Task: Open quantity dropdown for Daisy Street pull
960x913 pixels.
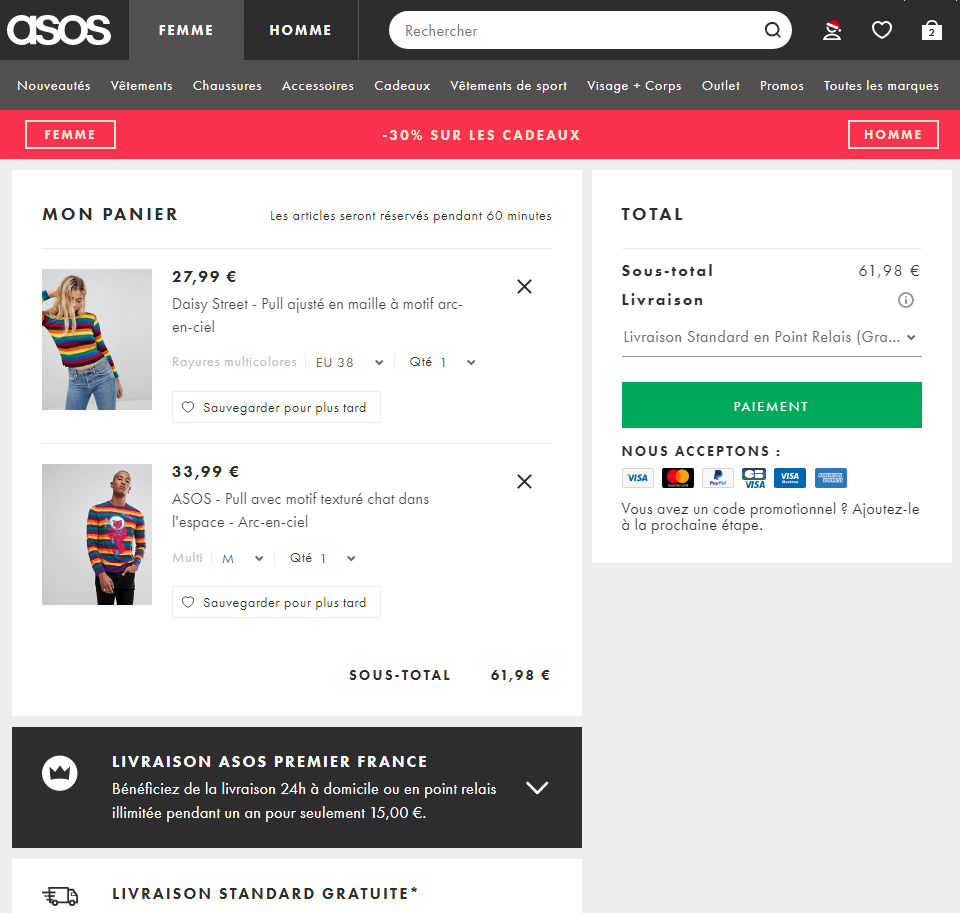Action: click(x=442, y=362)
